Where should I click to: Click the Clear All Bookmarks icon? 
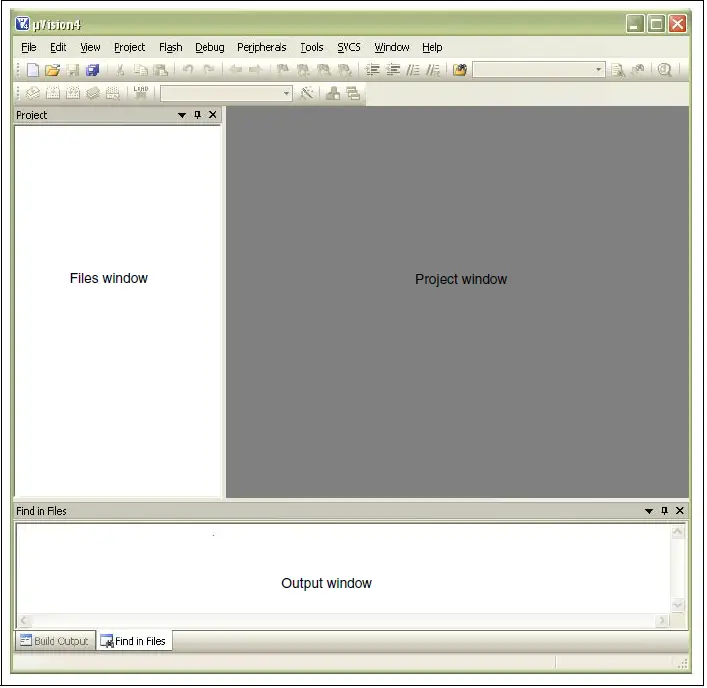[x=344, y=70]
